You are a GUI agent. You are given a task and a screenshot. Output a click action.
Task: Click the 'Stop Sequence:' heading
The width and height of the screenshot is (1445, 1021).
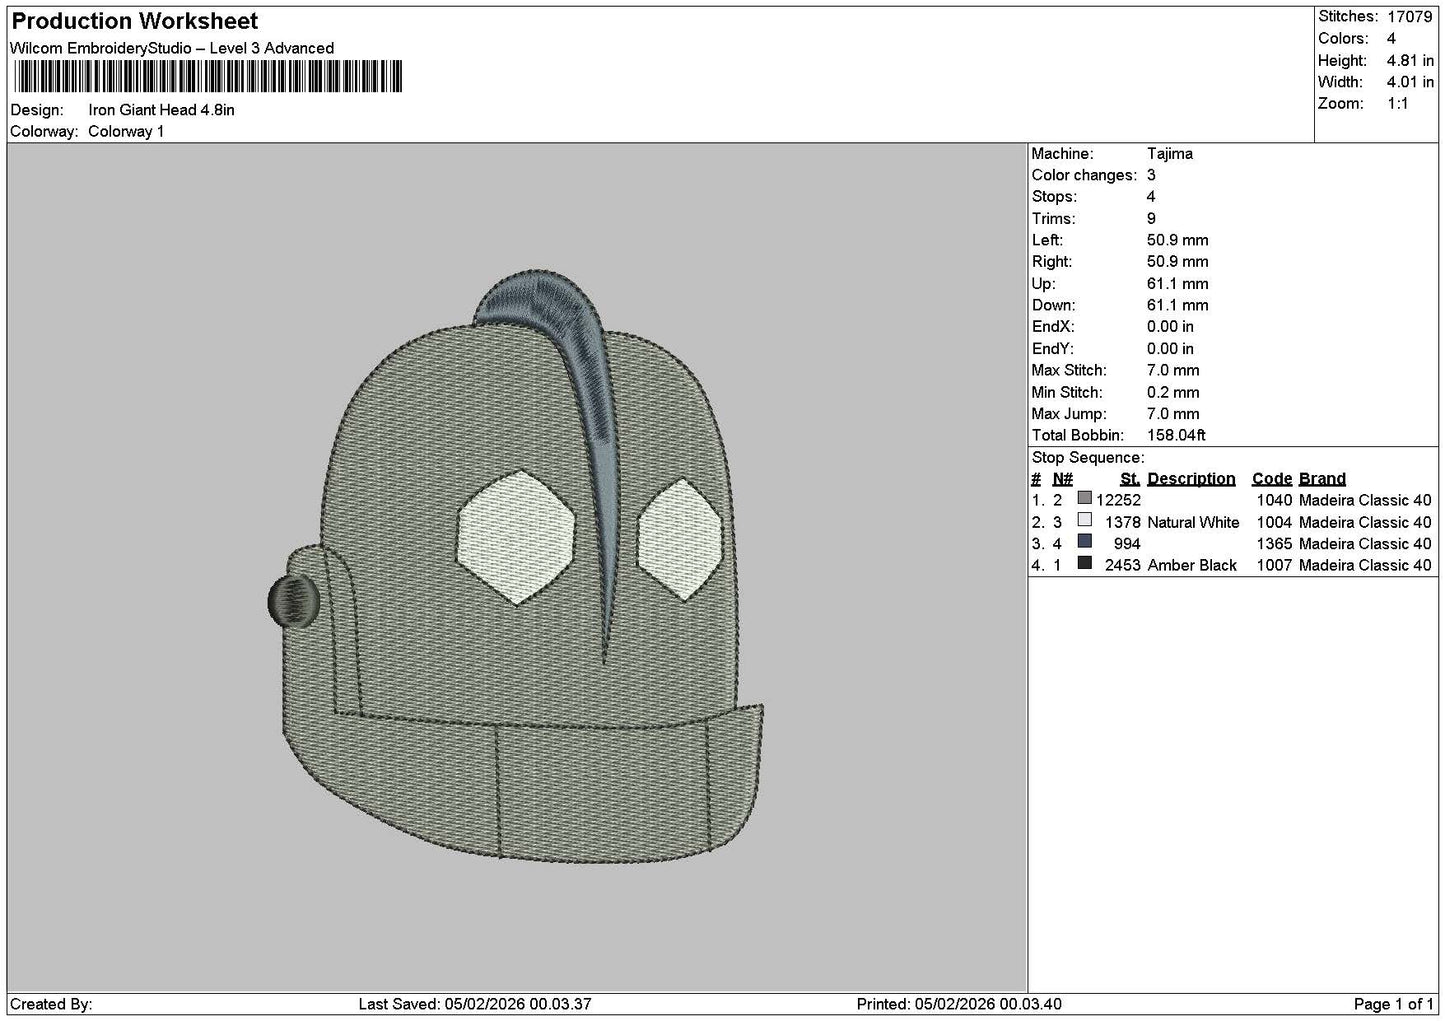click(x=1087, y=458)
